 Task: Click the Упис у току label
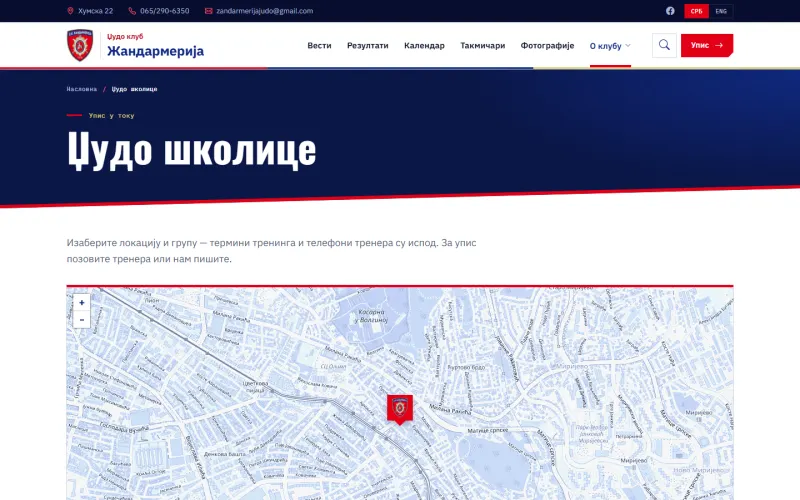coord(111,116)
